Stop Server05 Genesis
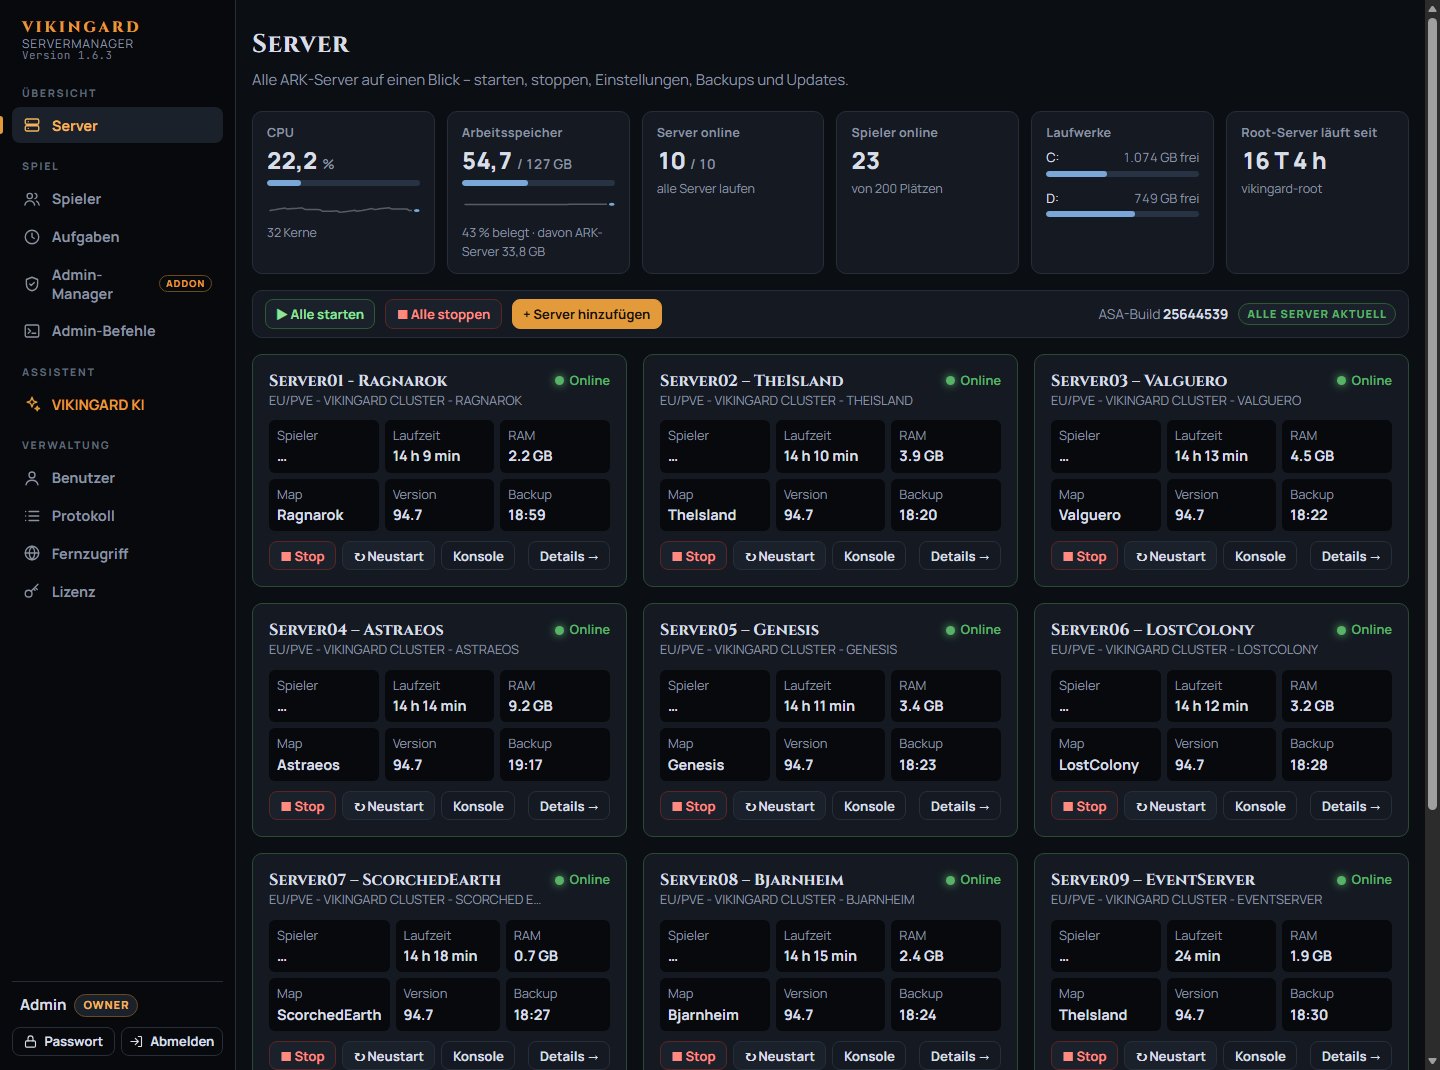This screenshot has height=1070, width=1440. point(693,806)
